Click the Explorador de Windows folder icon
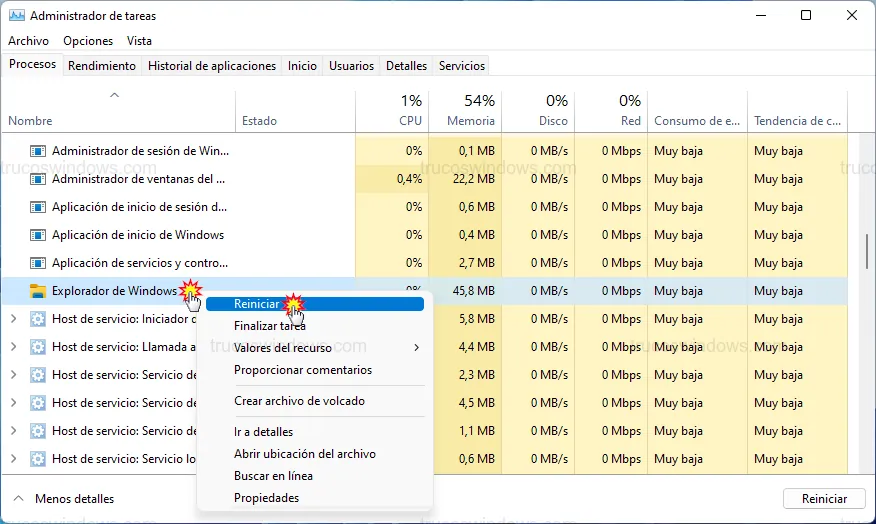This screenshot has width=876, height=524. (x=38, y=291)
